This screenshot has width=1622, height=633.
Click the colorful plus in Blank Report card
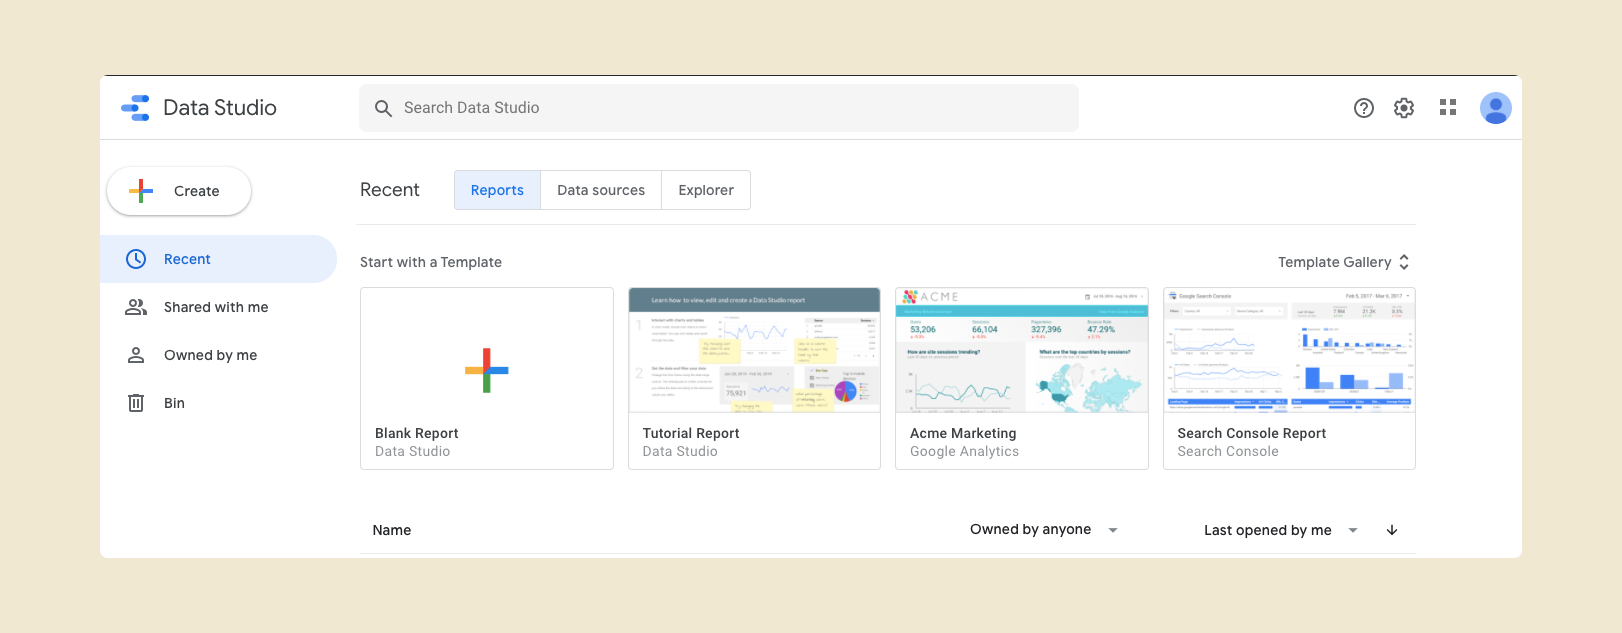pos(487,370)
